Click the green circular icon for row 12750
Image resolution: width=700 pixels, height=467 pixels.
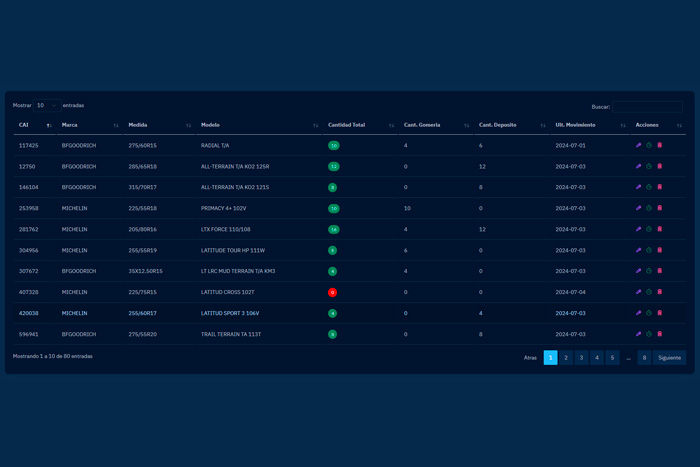click(649, 166)
